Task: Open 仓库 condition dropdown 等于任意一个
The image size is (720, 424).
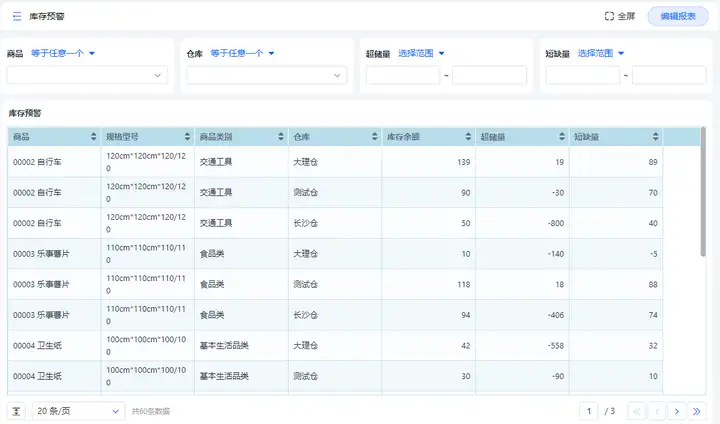Action: point(242,53)
